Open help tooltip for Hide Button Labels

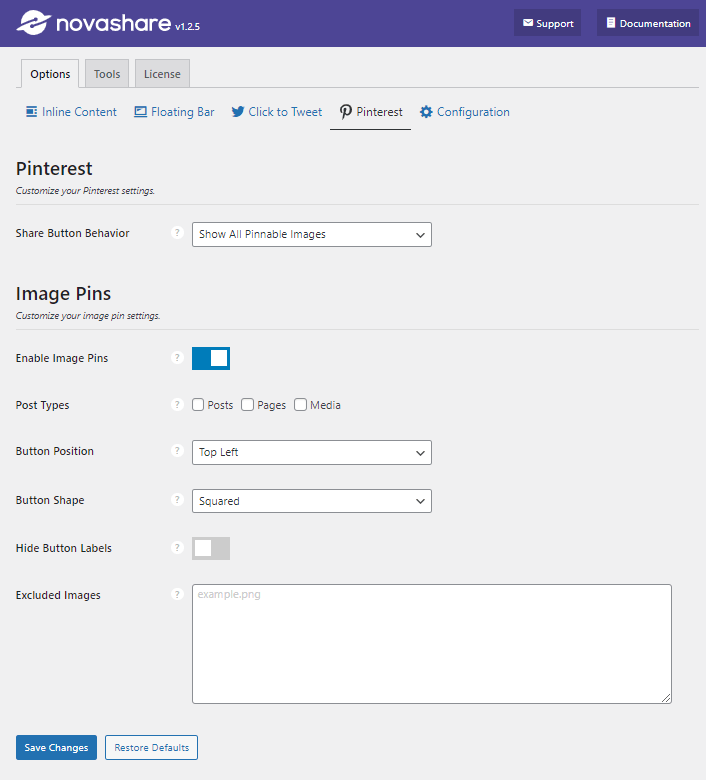[x=177, y=547]
